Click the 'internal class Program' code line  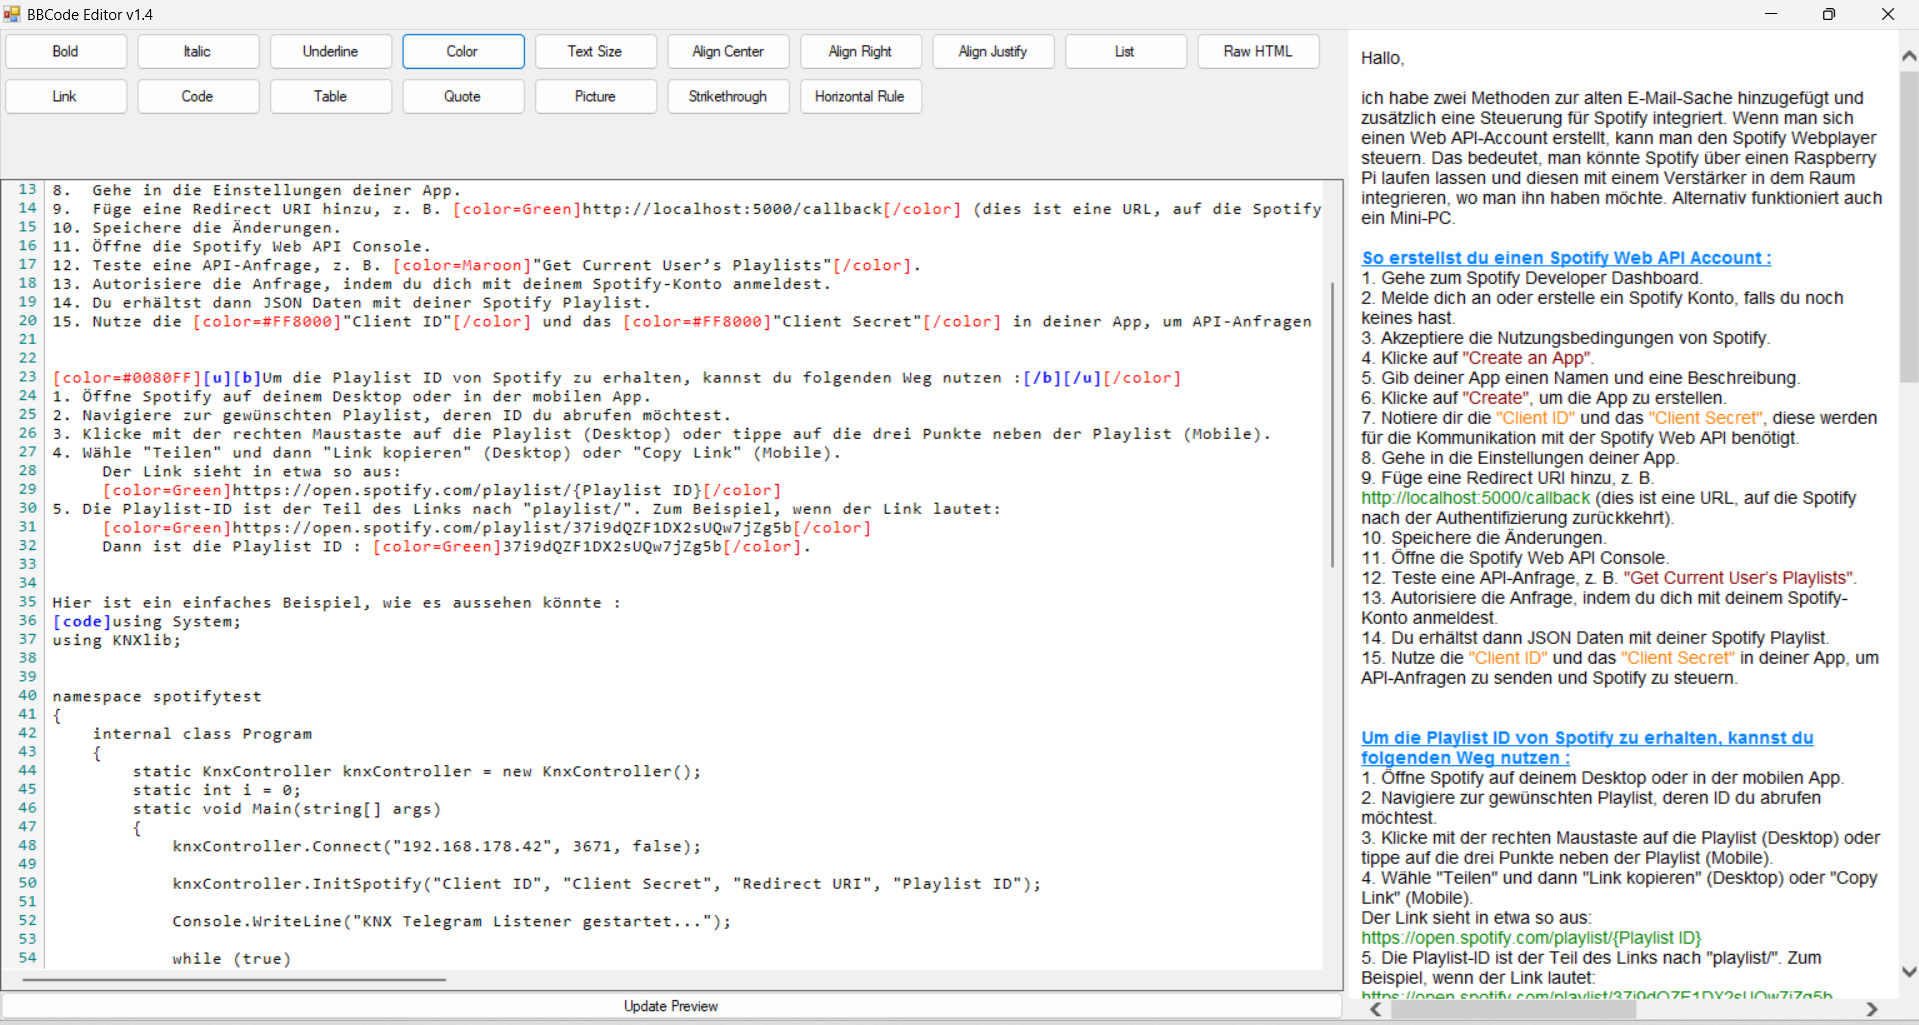[202, 734]
